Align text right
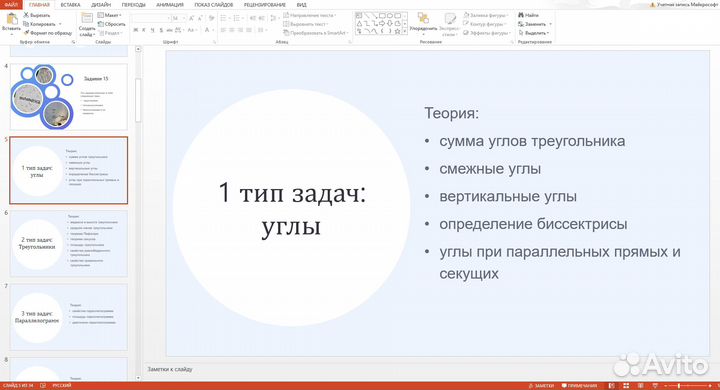720x390 pixels. click(x=241, y=30)
